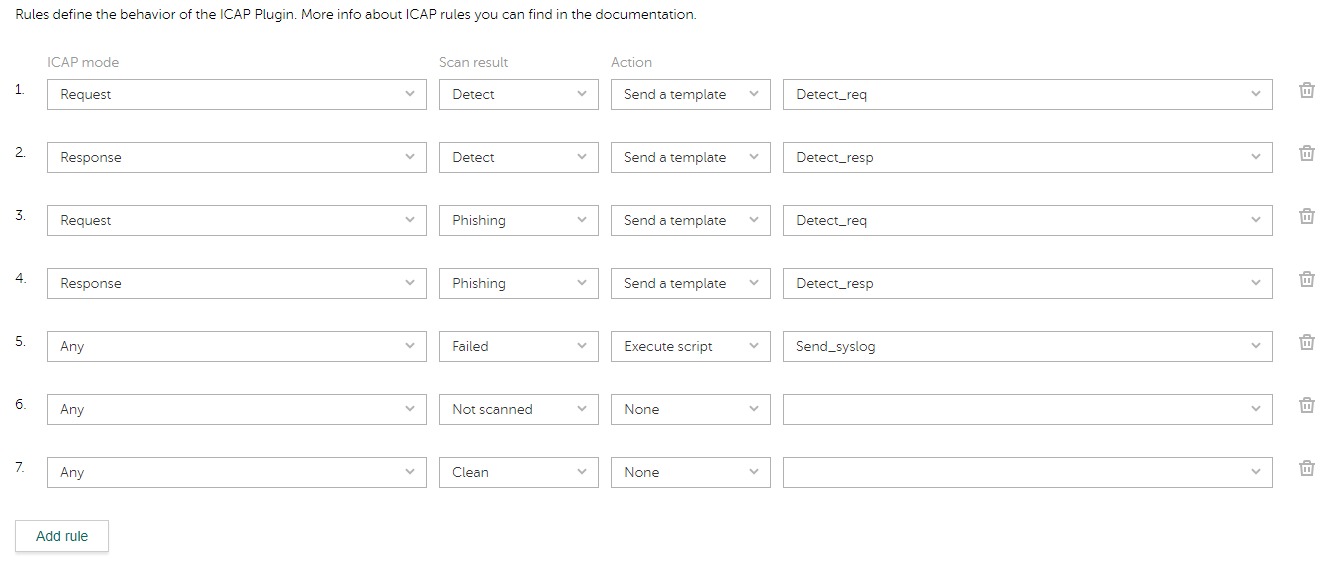Screen dimensions: 1340x582
Task: Delete rule 1 using its trash icon
Action: pos(1306,90)
